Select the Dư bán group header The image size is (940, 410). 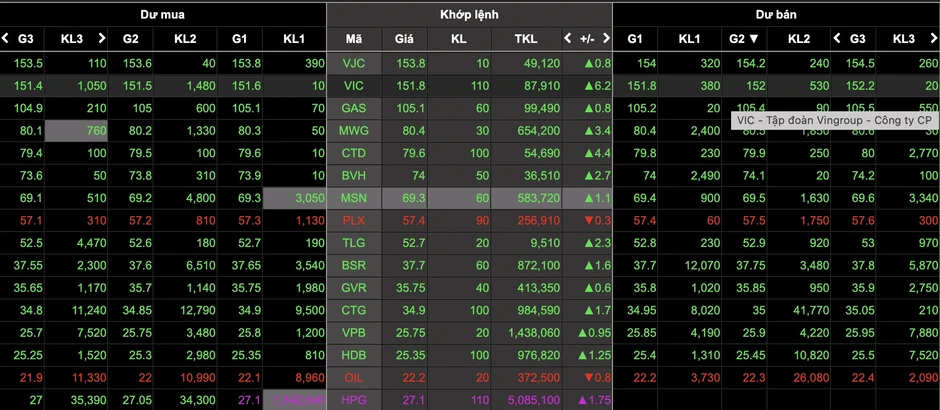tap(776, 15)
